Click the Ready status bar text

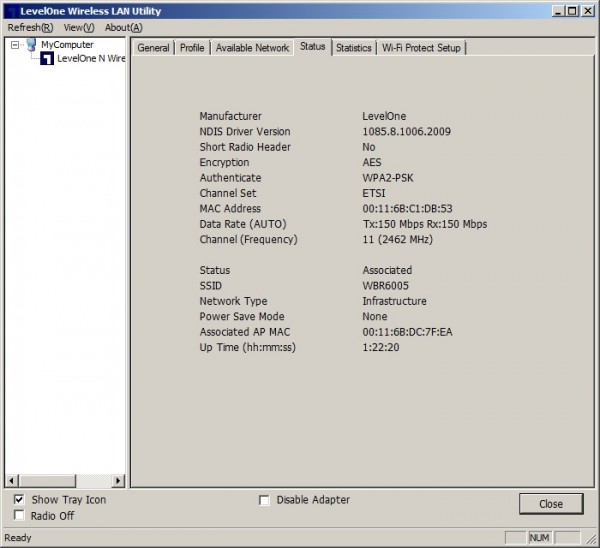[18, 538]
